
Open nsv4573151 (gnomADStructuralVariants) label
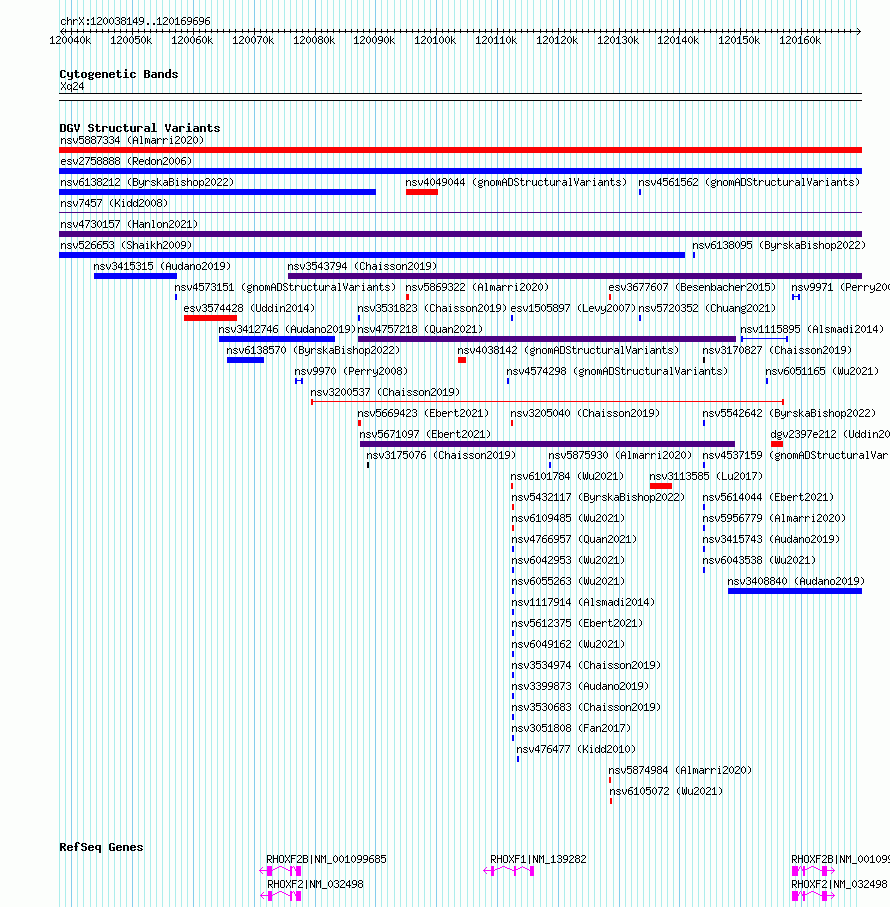(285, 287)
